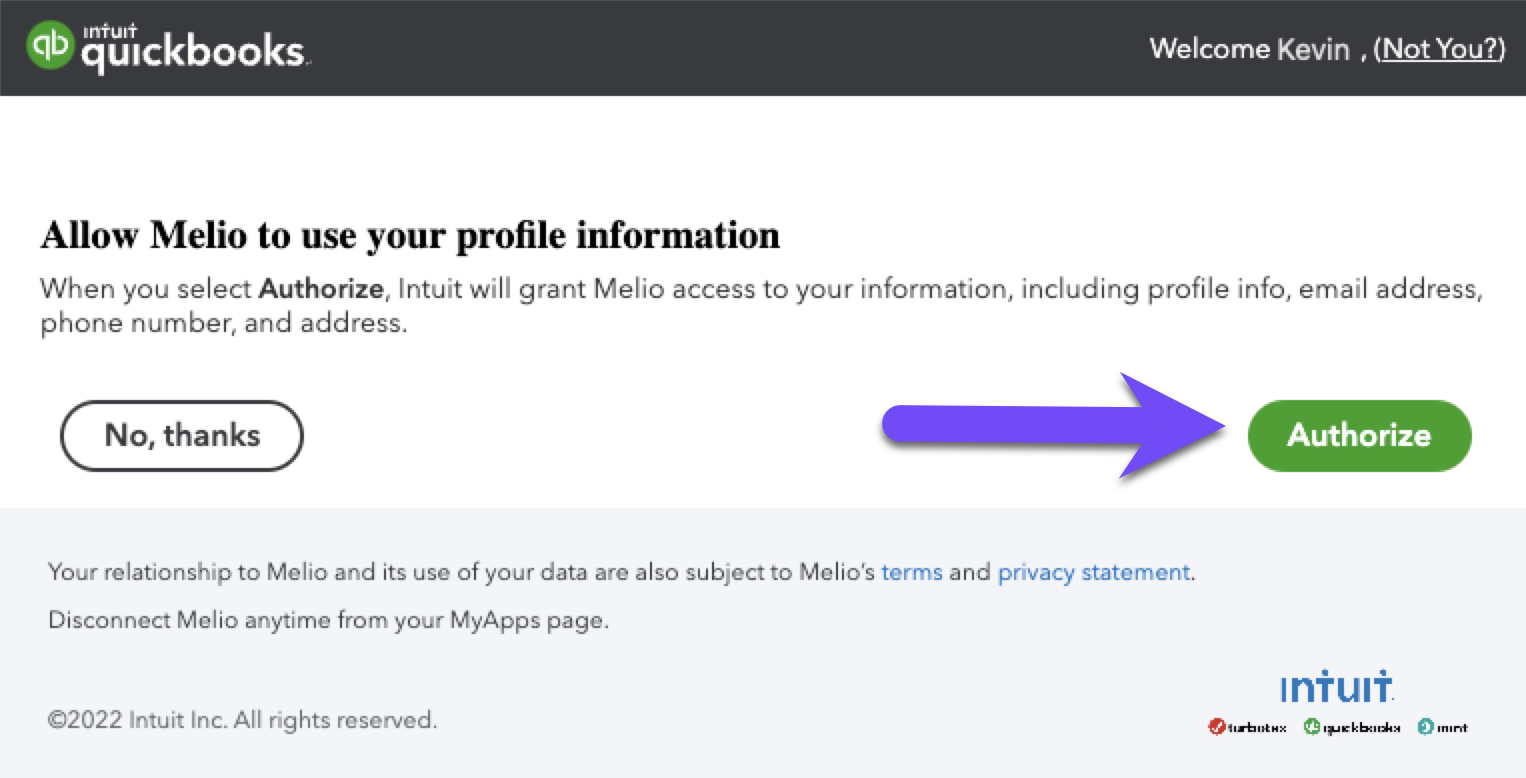The height and width of the screenshot is (778, 1526).
Task: Click the "quickbooks" footer label
Action: (1362, 728)
